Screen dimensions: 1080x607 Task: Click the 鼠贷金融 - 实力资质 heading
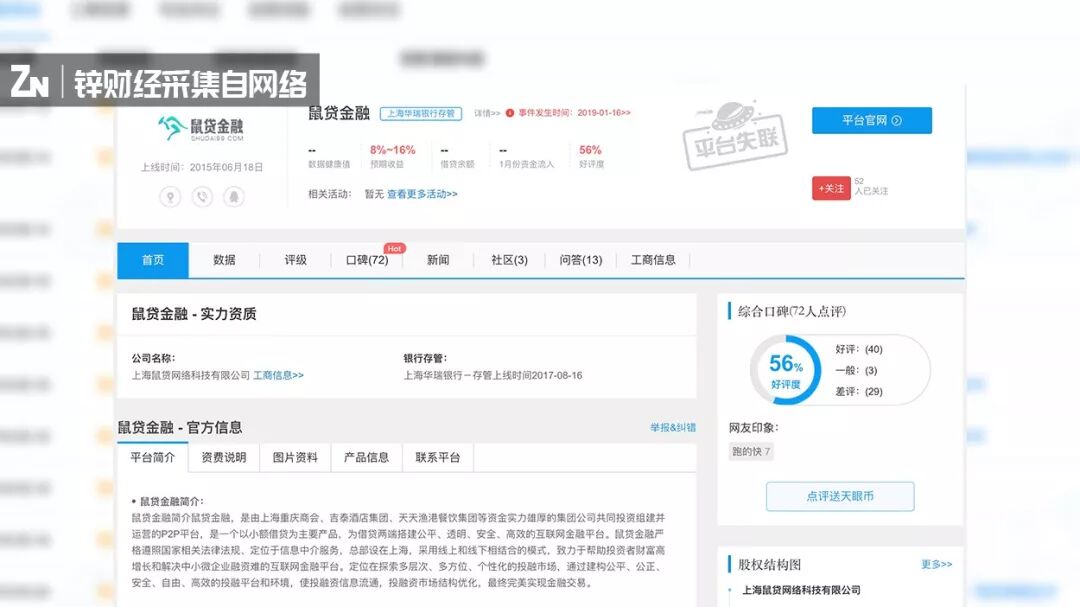[194, 314]
